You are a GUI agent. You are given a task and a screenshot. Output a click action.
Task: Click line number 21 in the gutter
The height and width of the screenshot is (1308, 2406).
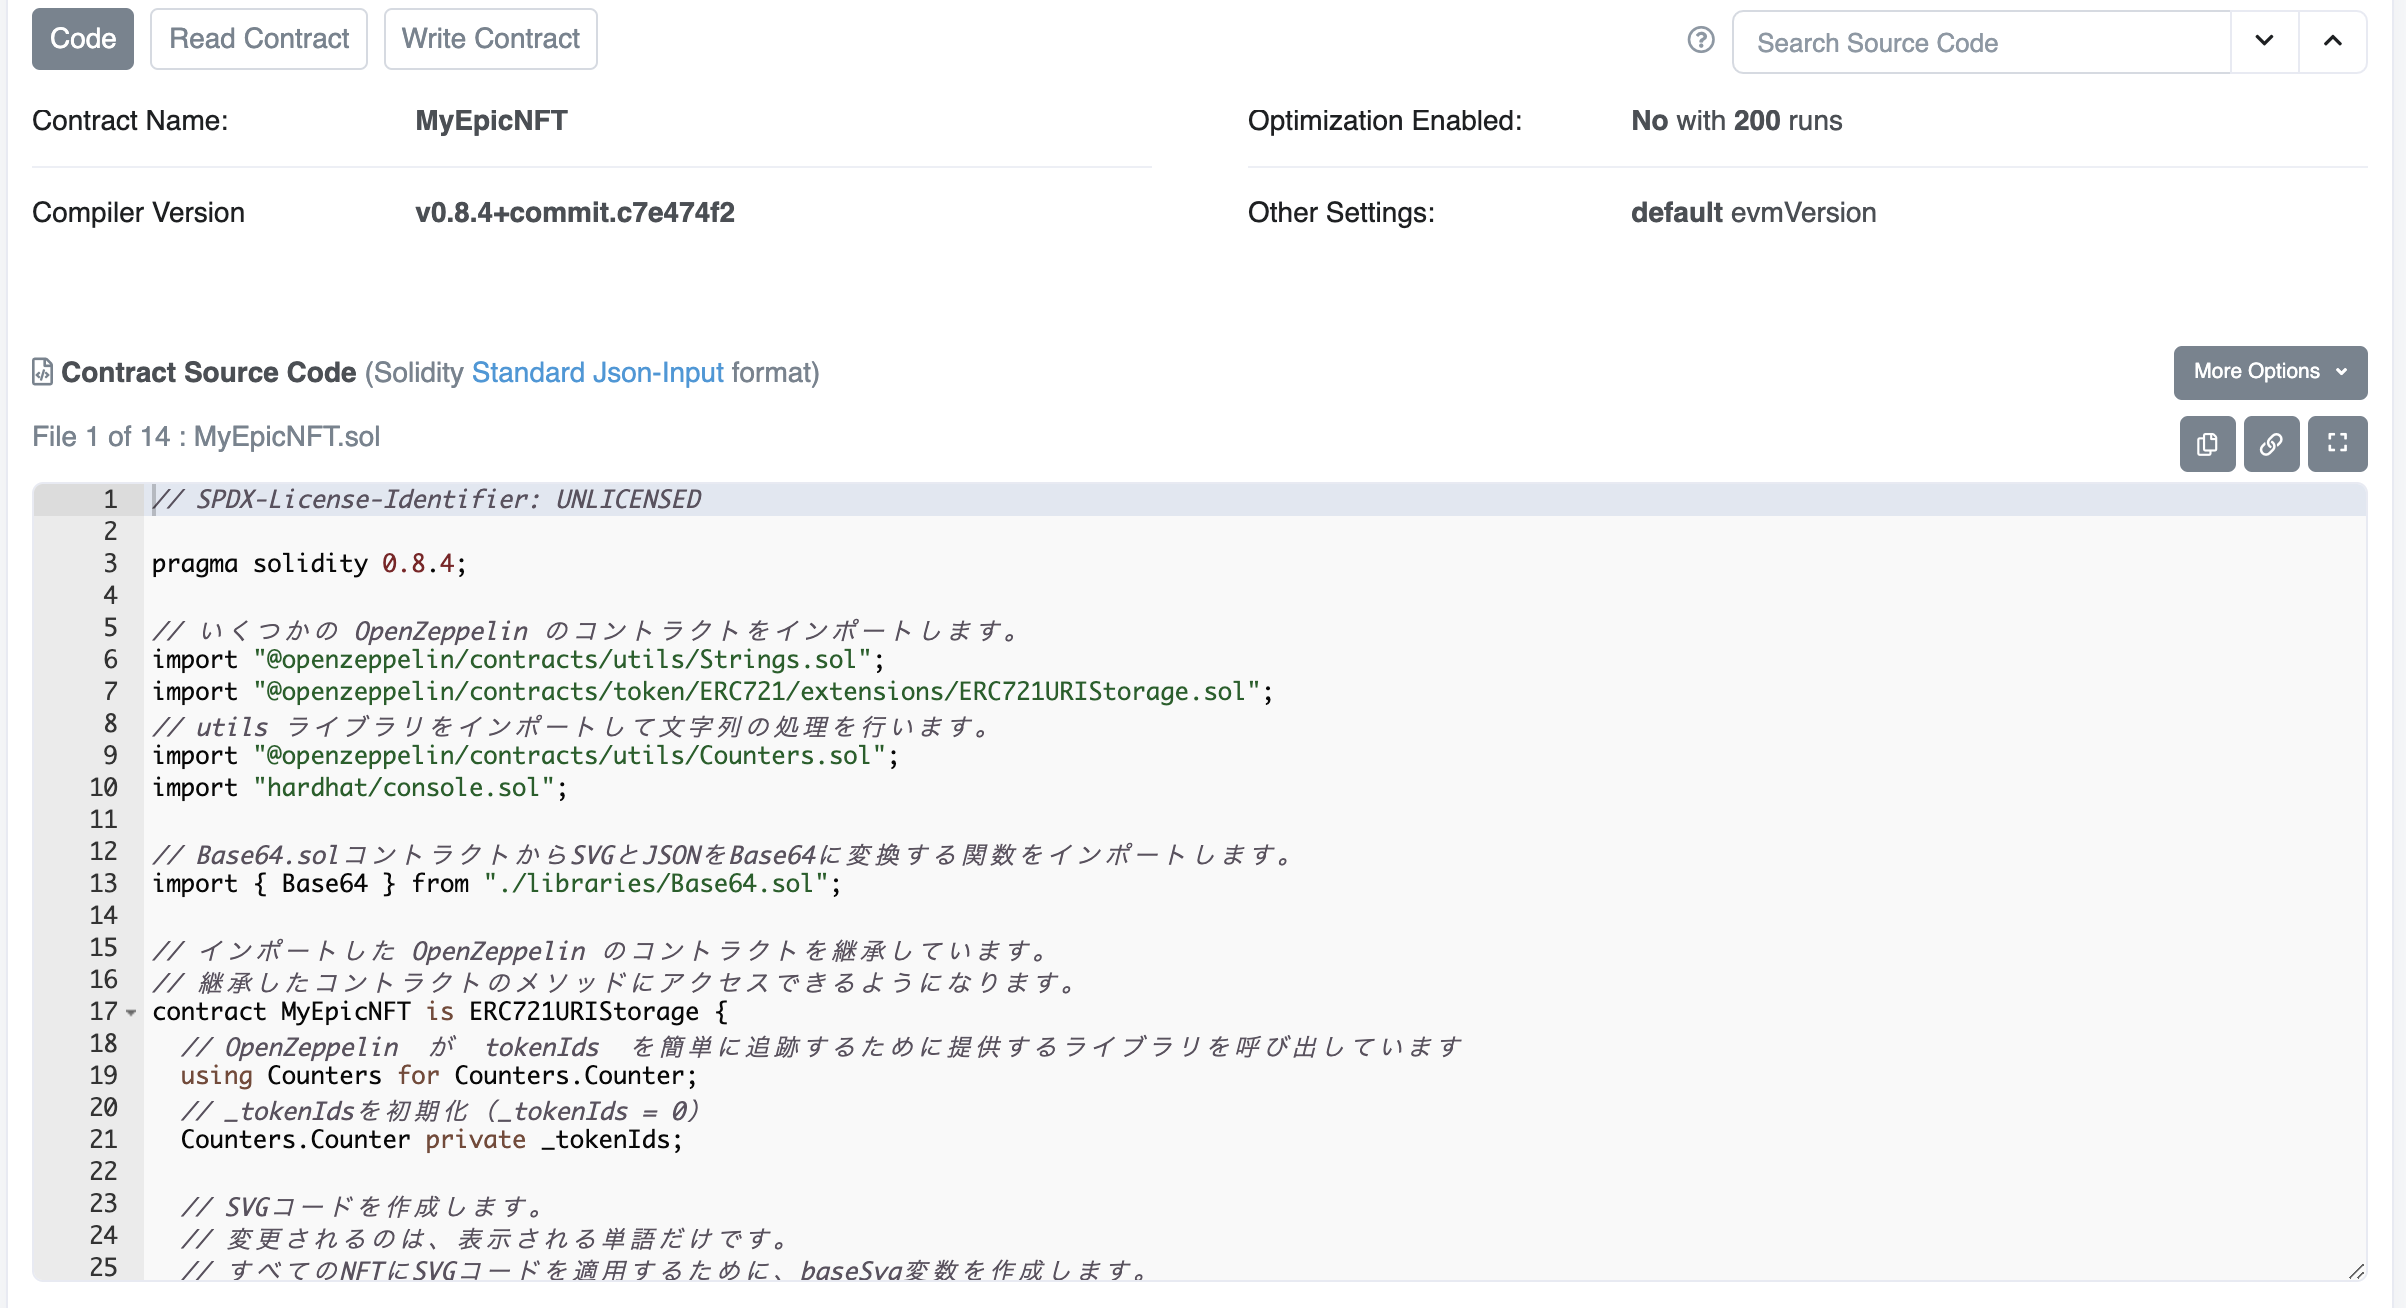104,1139
